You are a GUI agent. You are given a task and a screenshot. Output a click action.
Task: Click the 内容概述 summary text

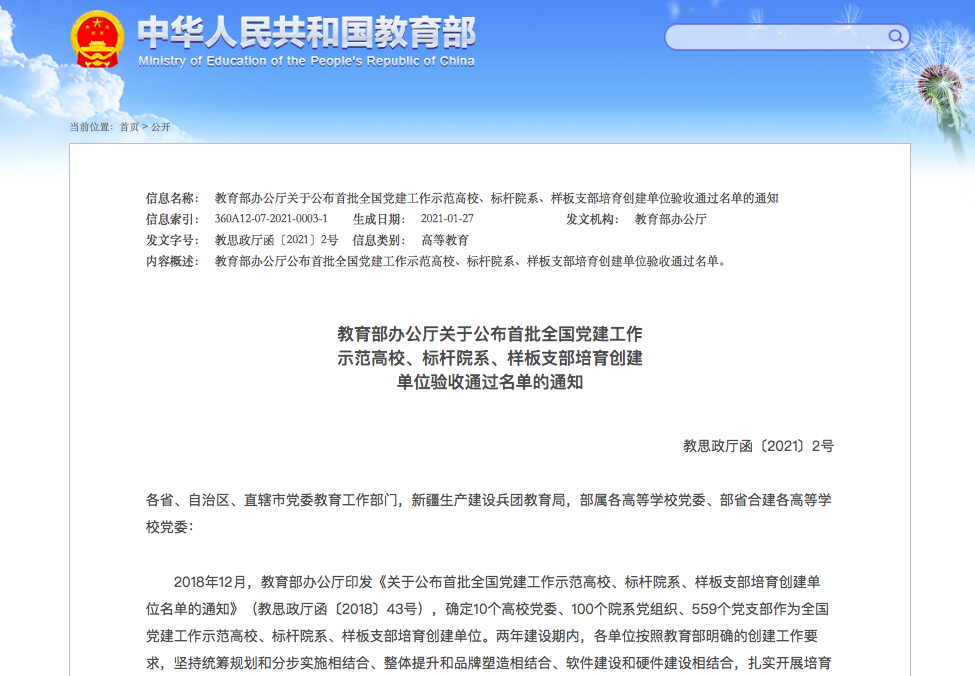(x=470, y=261)
